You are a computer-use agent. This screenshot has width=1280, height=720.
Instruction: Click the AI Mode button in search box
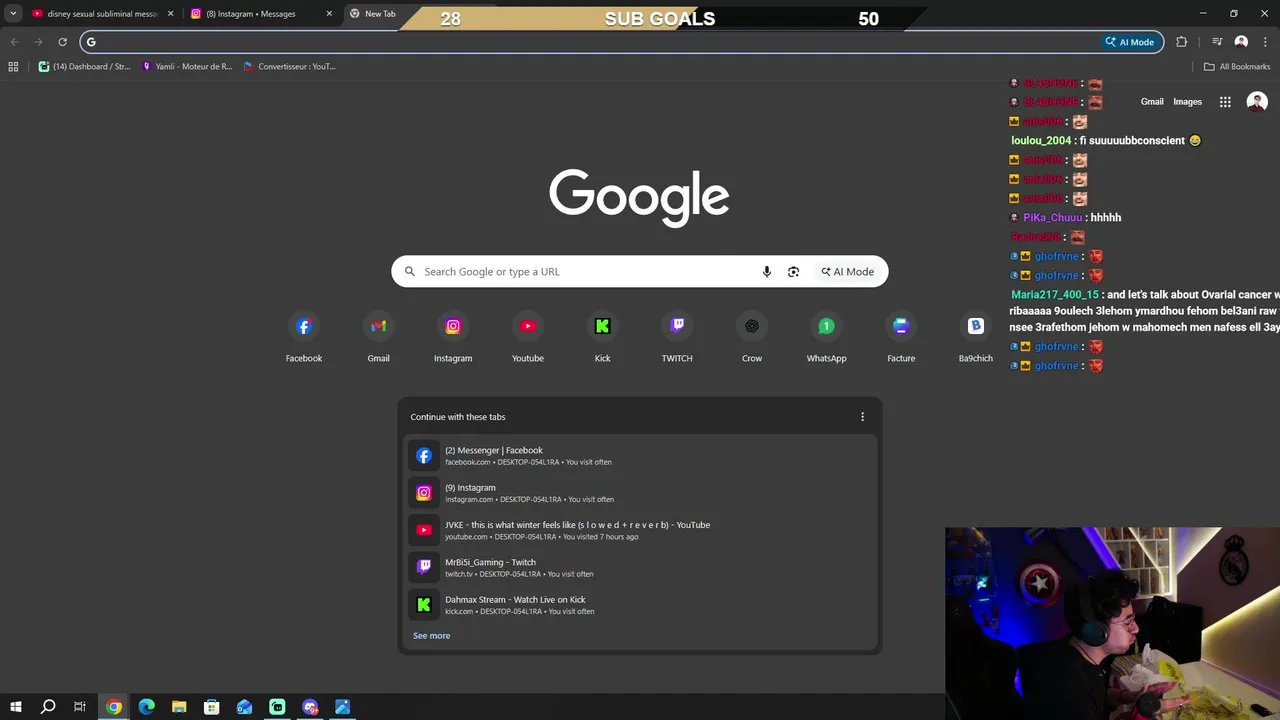pyautogui.click(x=848, y=272)
